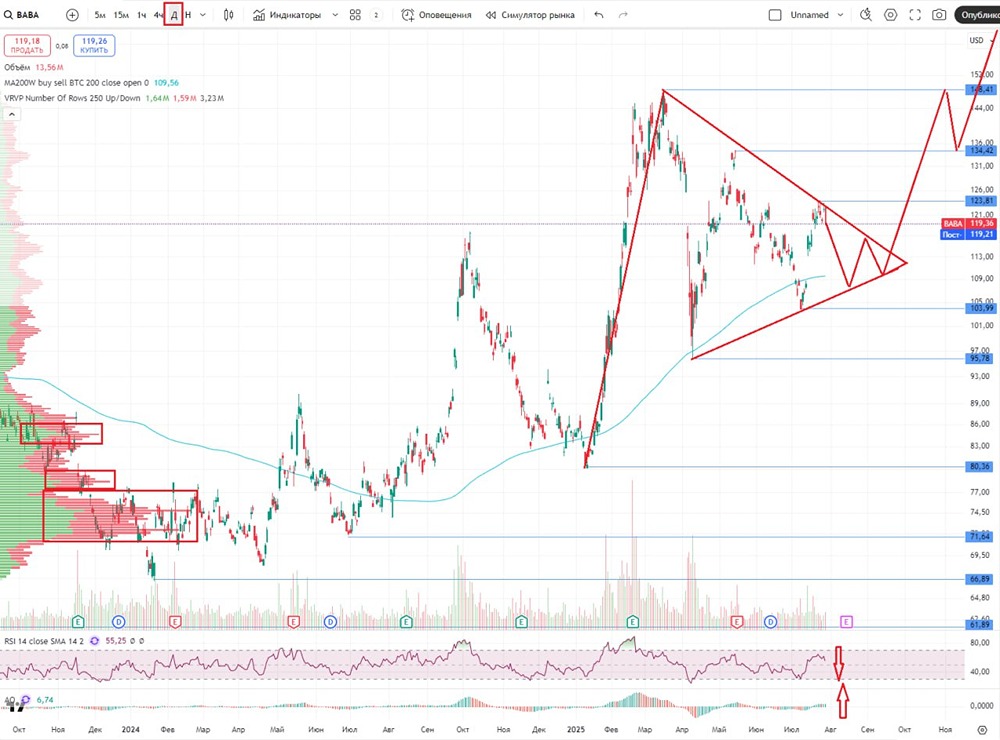1000x740 pixels.
Task: Click the Unnamed layout name
Action: click(x=809, y=15)
